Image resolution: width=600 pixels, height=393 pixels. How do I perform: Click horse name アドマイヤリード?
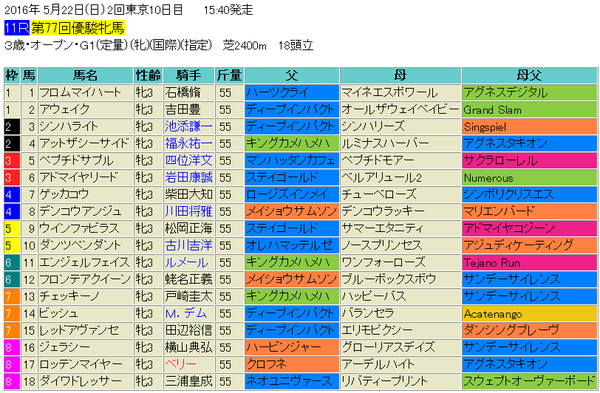click(79, 177)
